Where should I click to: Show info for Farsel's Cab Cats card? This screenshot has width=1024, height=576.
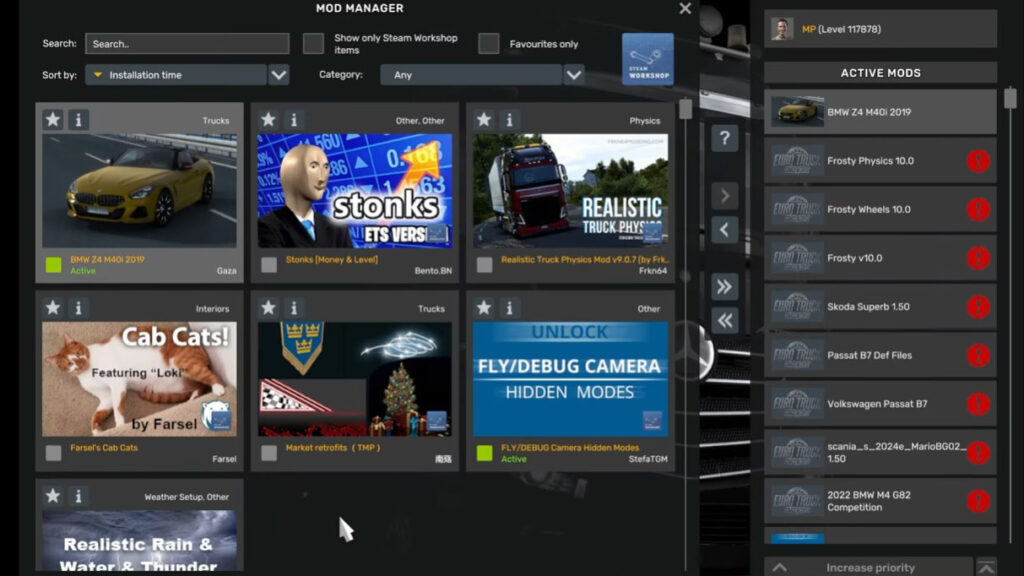[x=78, y=308]
